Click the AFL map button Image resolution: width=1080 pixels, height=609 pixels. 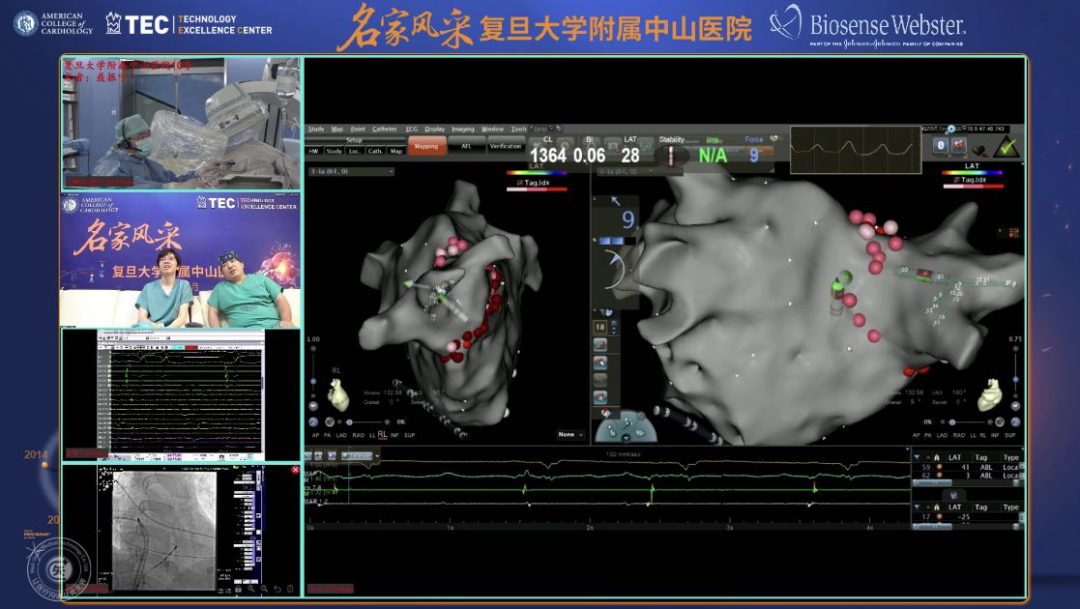click(466, 147)
